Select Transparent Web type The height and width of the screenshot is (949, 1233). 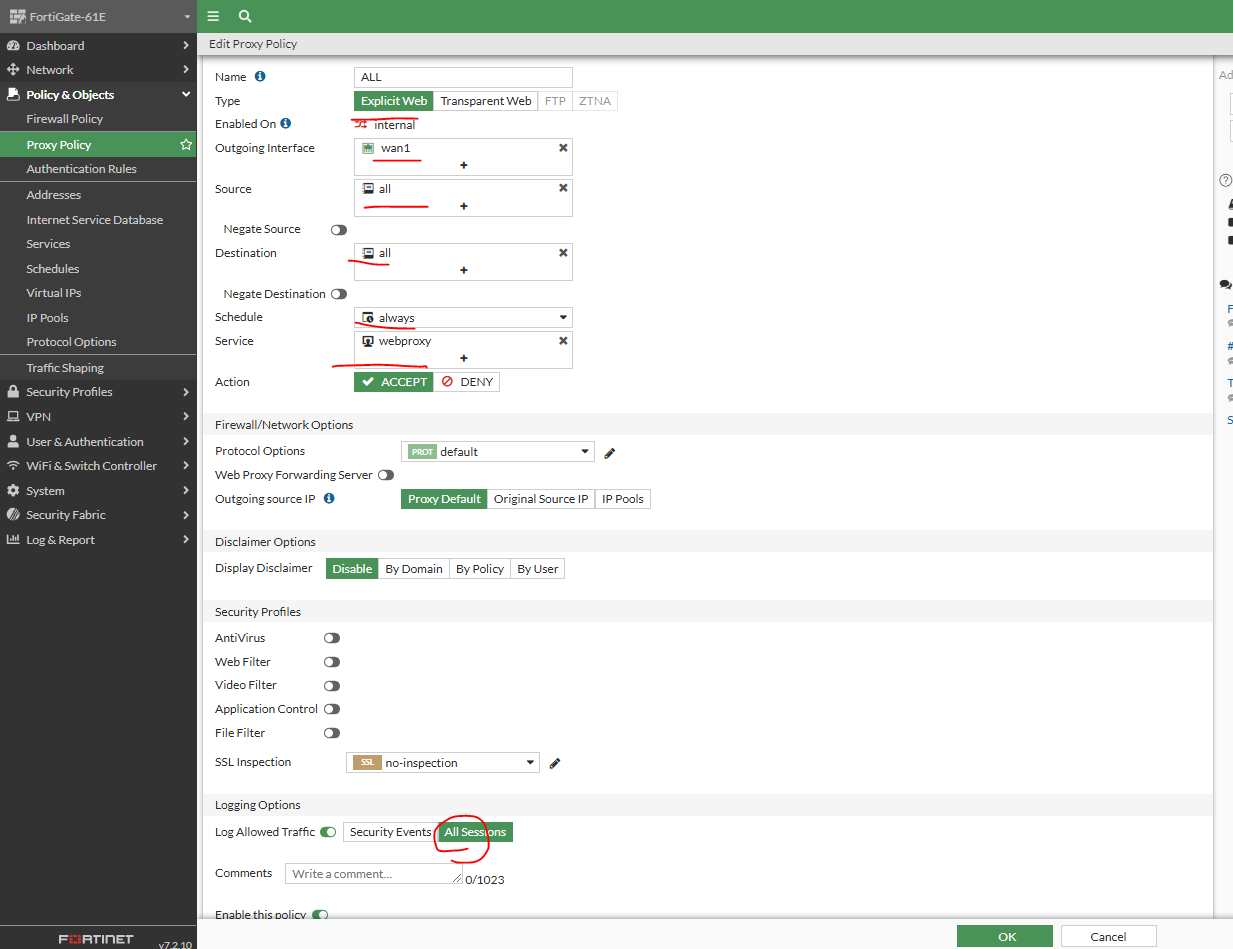click(486, 101)
